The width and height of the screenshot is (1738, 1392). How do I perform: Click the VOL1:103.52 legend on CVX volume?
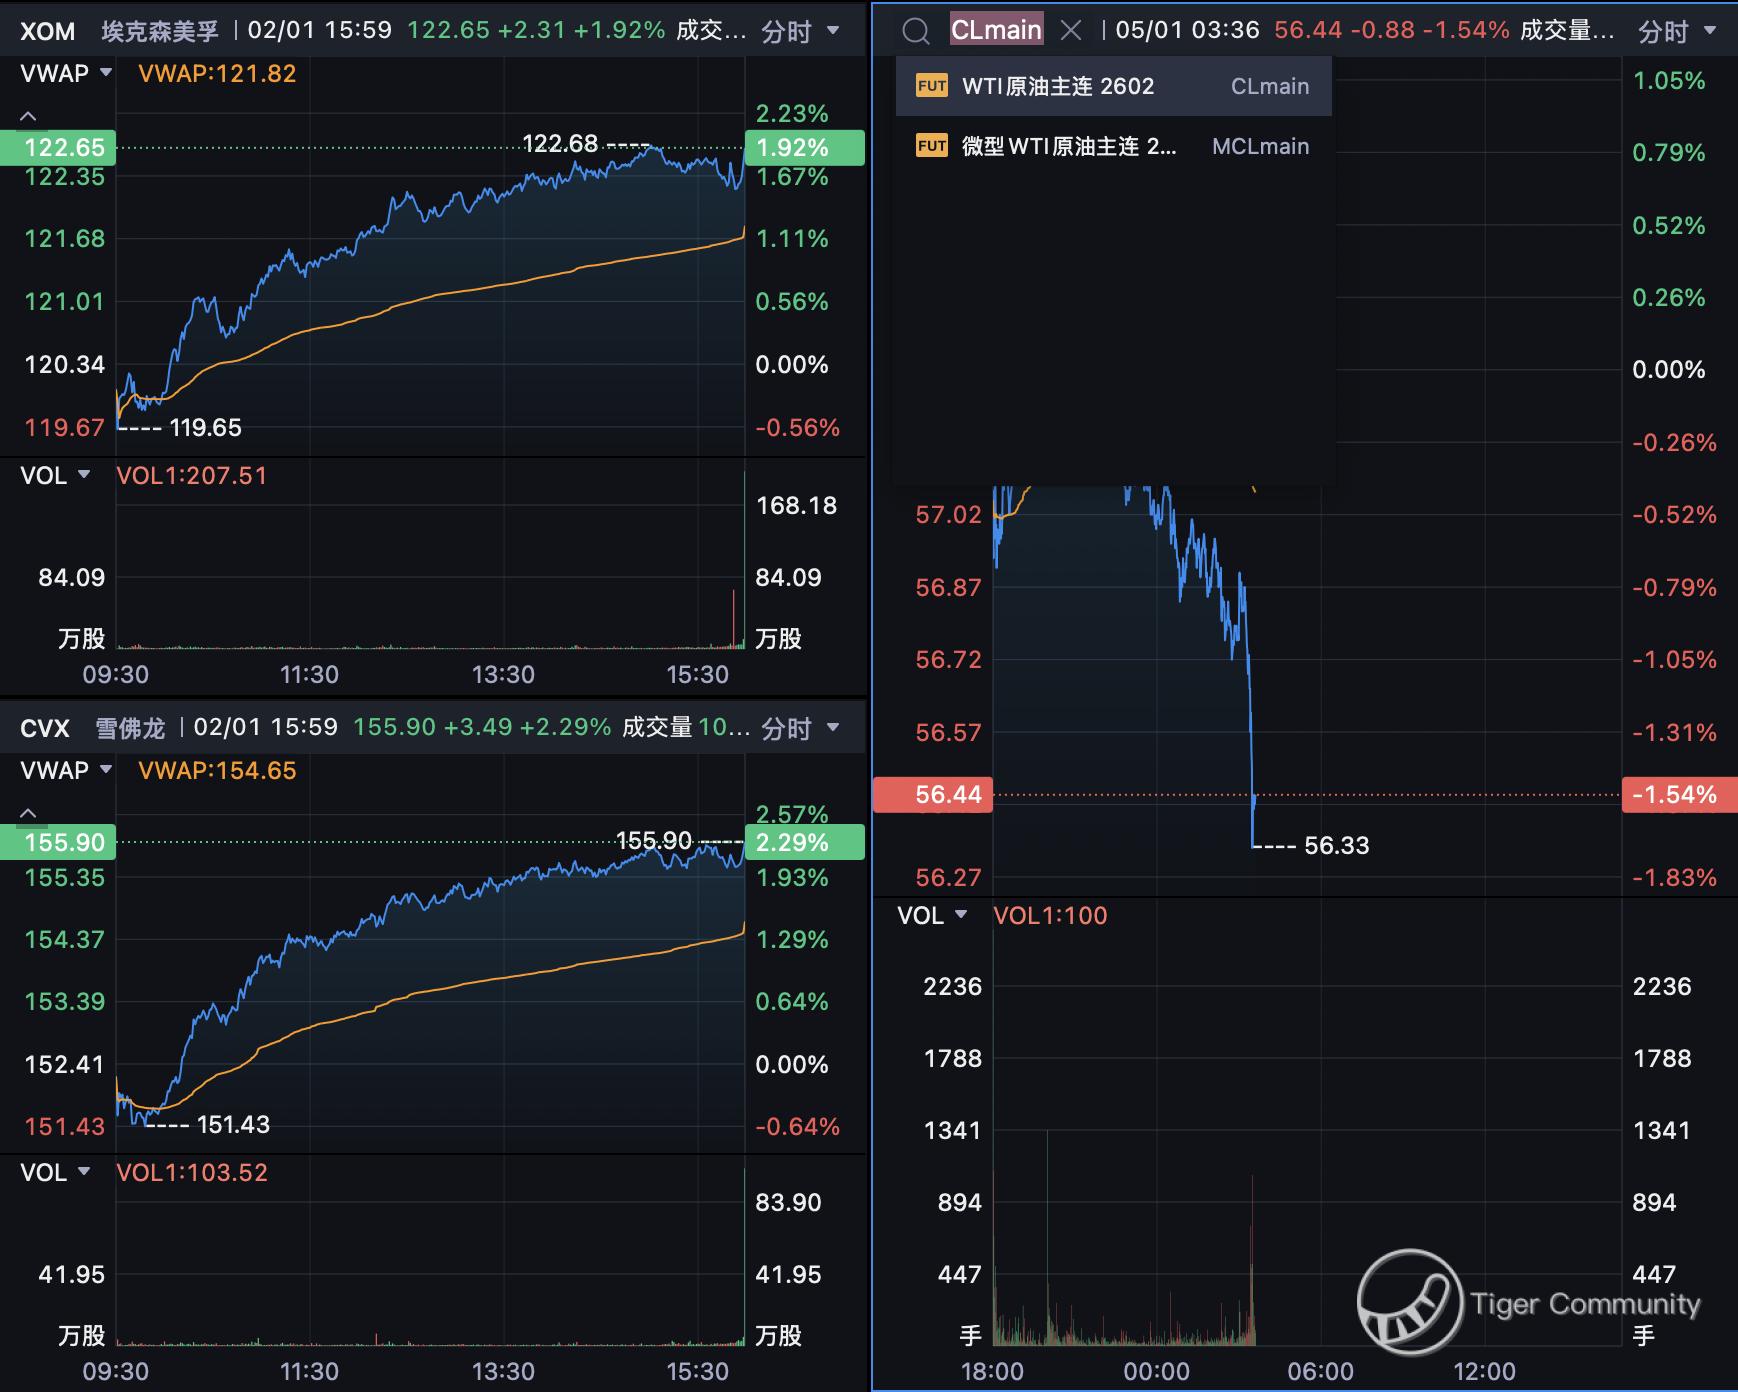click(x=192, y=1172)
